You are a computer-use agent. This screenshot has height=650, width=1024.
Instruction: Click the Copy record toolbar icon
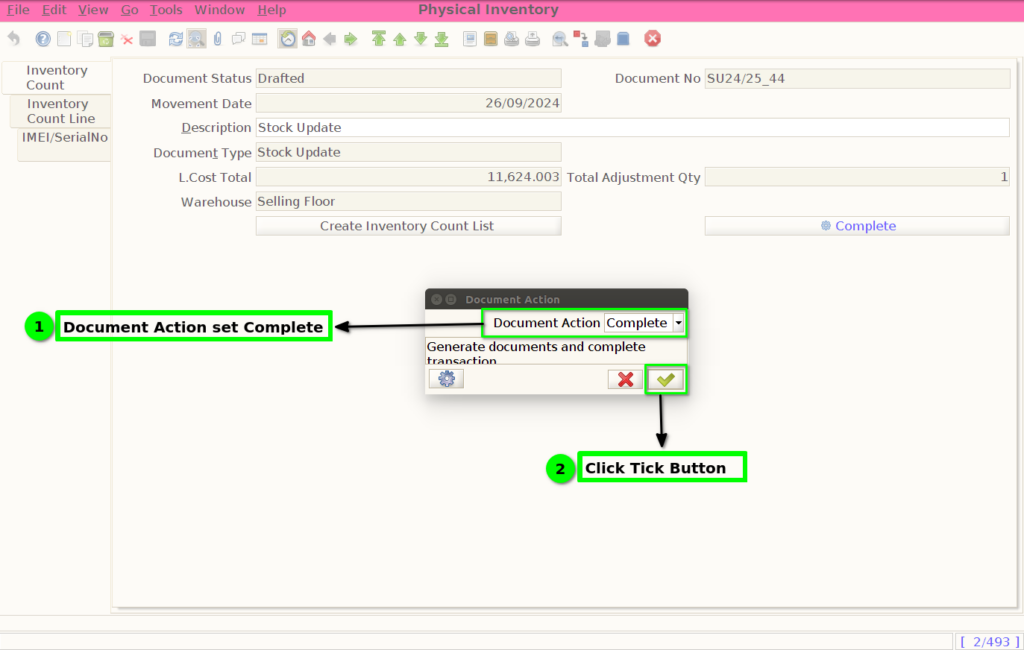[x=85, y=39]
